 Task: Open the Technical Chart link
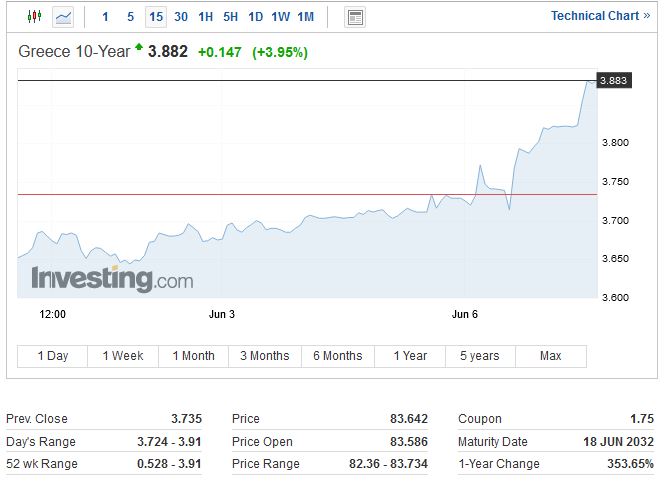pyautogui.click(x=600, y=16)
